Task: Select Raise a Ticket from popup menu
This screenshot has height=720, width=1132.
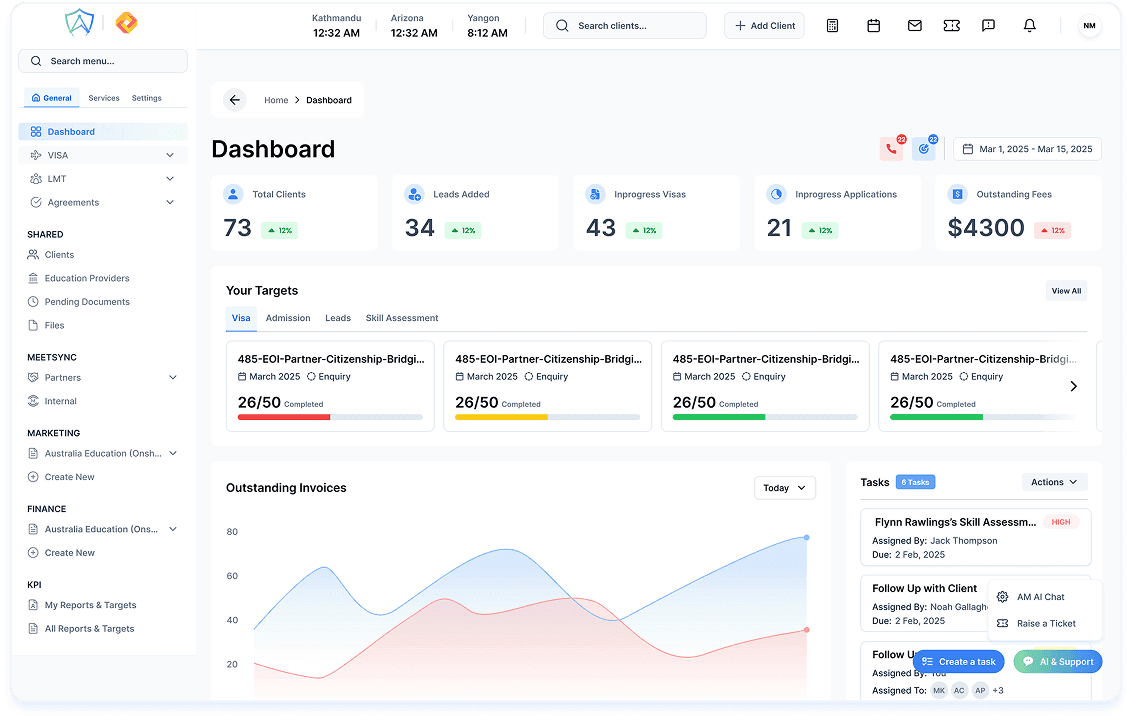Action: [x=1044, y=624]
